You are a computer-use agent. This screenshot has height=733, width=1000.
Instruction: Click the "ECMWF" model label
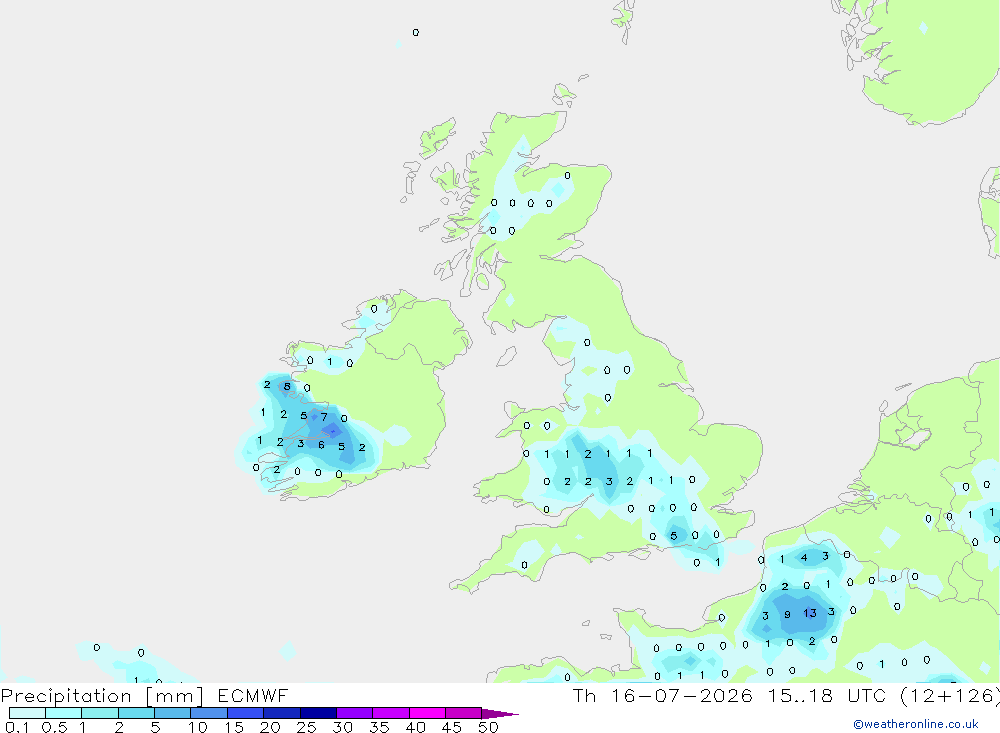click(x=253, y=696)
